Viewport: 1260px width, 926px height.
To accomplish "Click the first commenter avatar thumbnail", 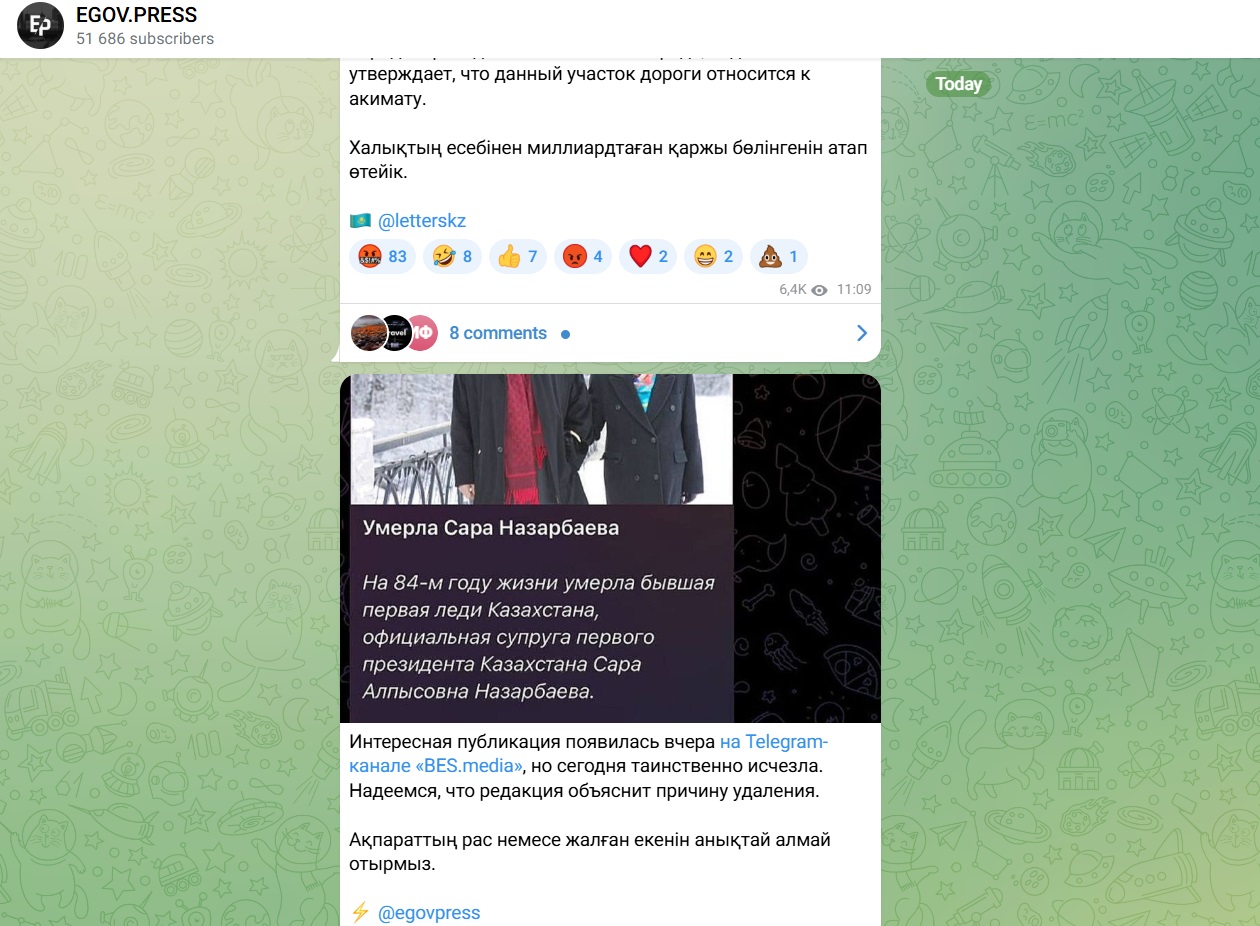I will point(369,333).
